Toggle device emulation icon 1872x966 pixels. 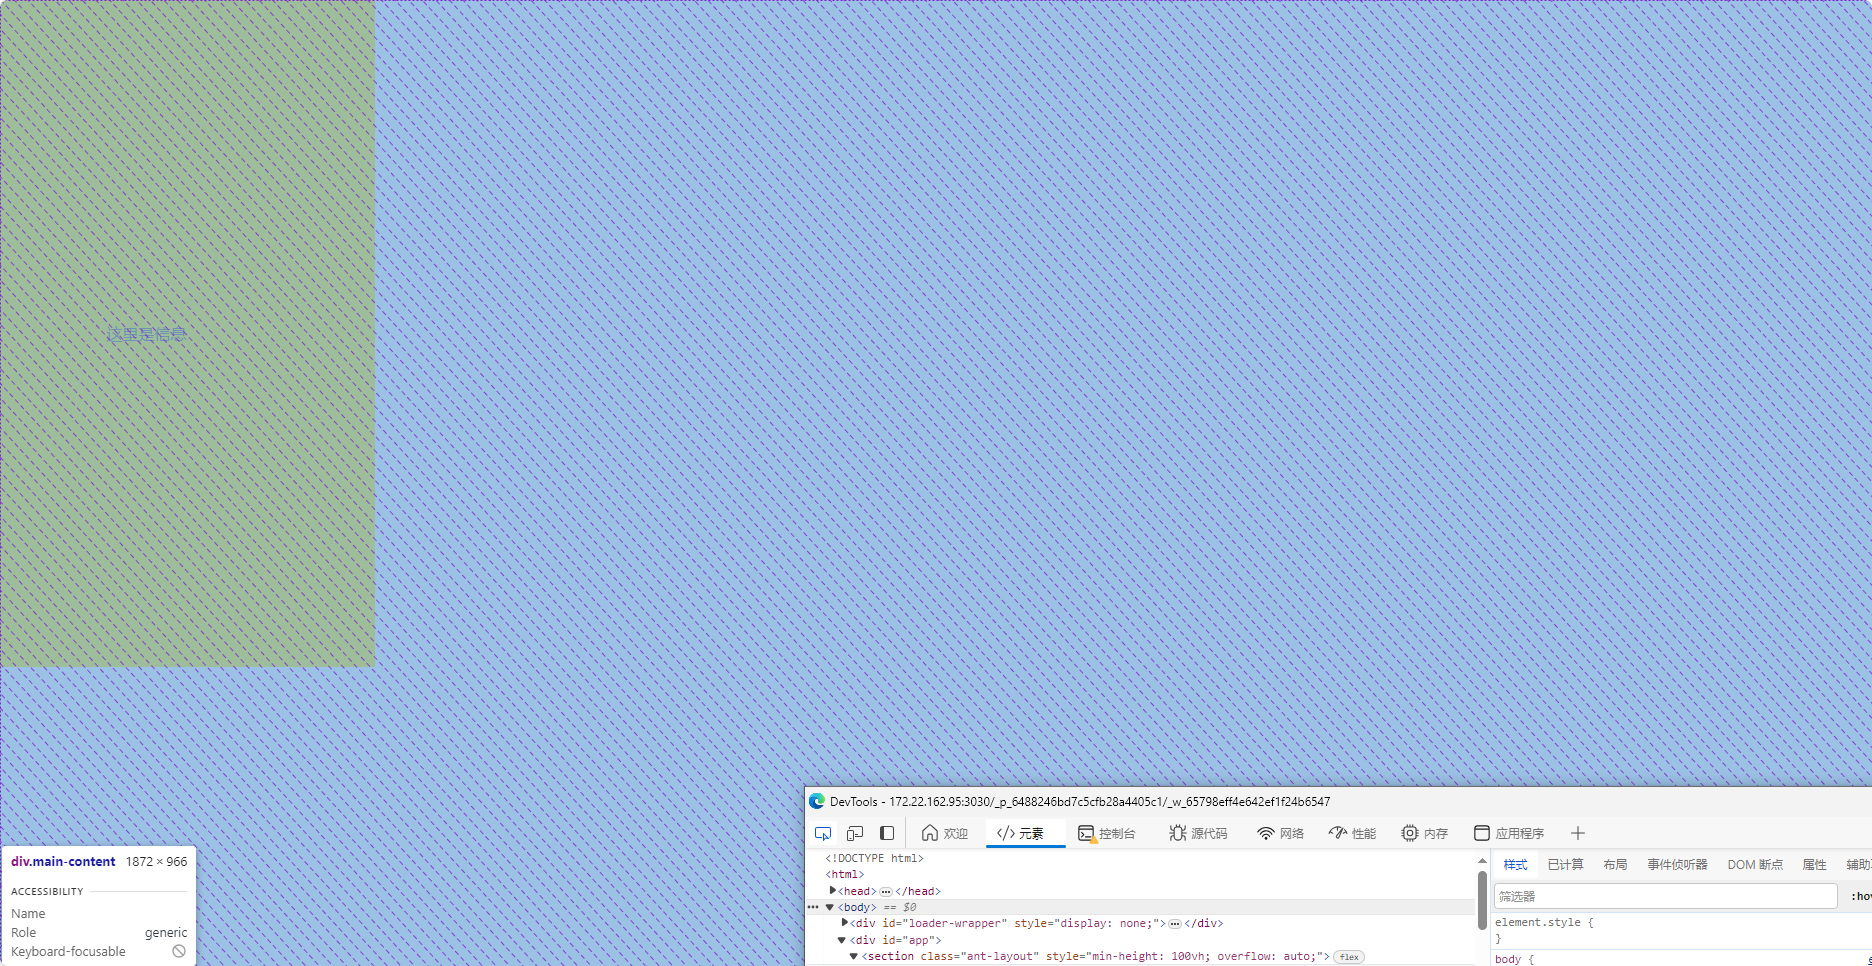coord(855,833)
